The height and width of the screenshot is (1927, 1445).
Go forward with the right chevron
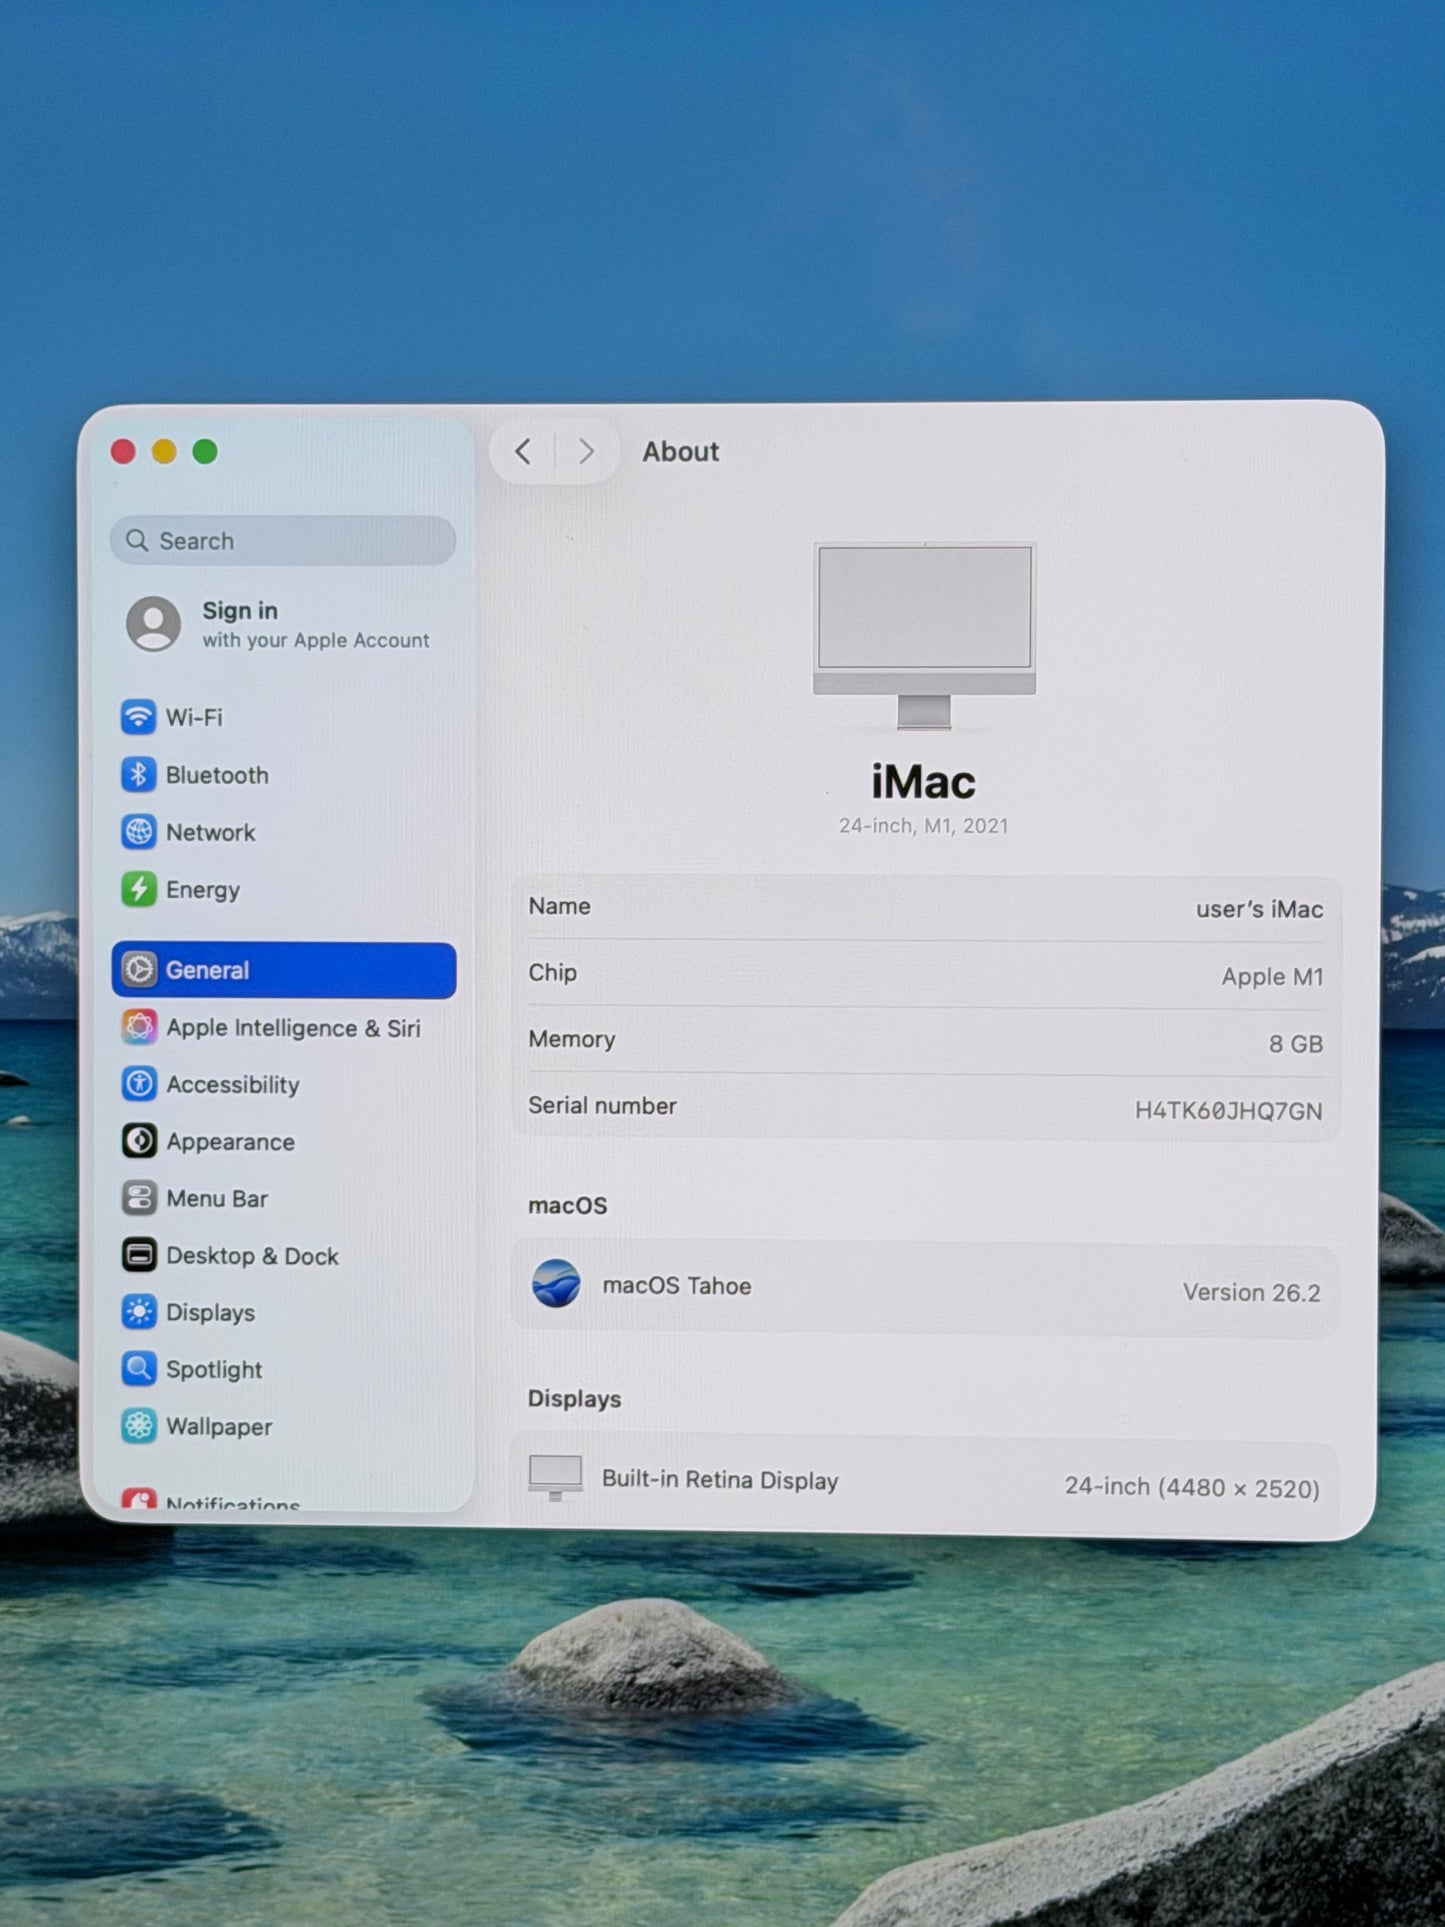point(586,452)
